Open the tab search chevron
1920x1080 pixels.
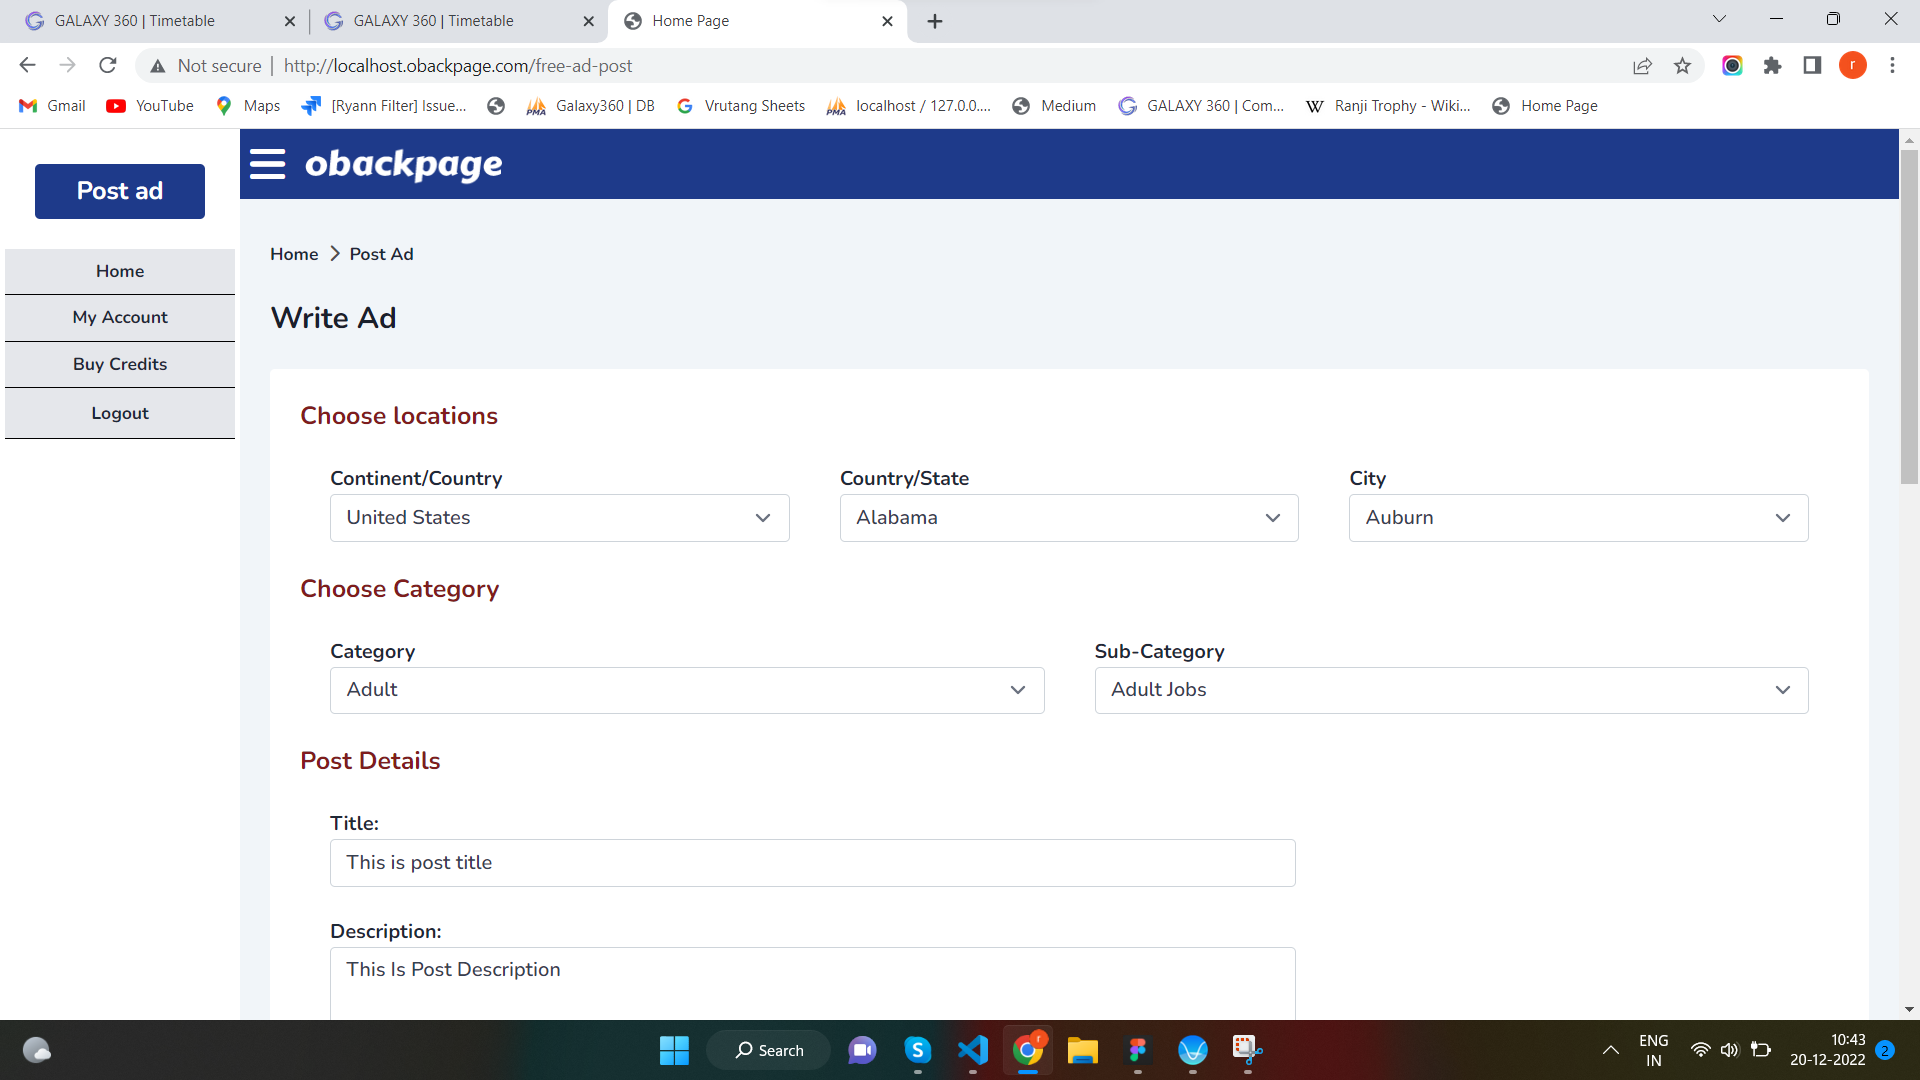[1719, 19]
